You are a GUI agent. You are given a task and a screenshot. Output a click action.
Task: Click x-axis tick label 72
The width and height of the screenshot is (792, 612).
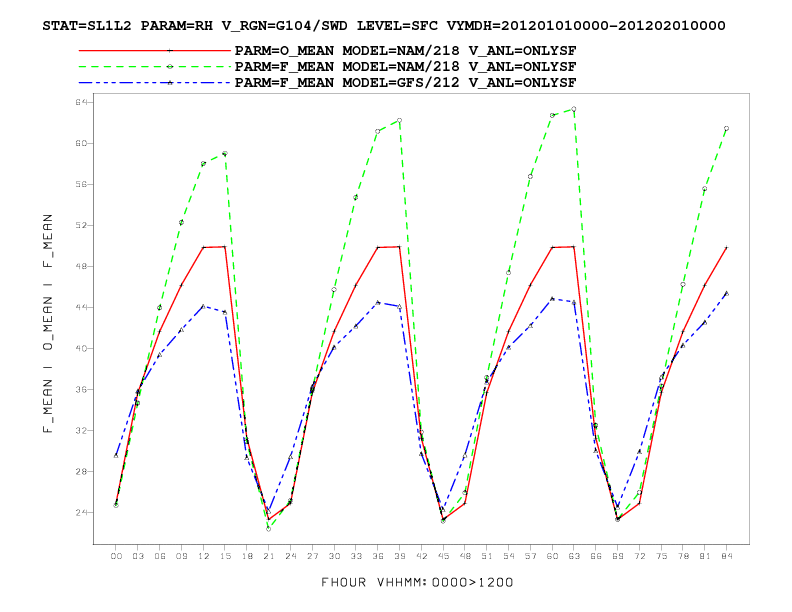click(x=639, y=556)
